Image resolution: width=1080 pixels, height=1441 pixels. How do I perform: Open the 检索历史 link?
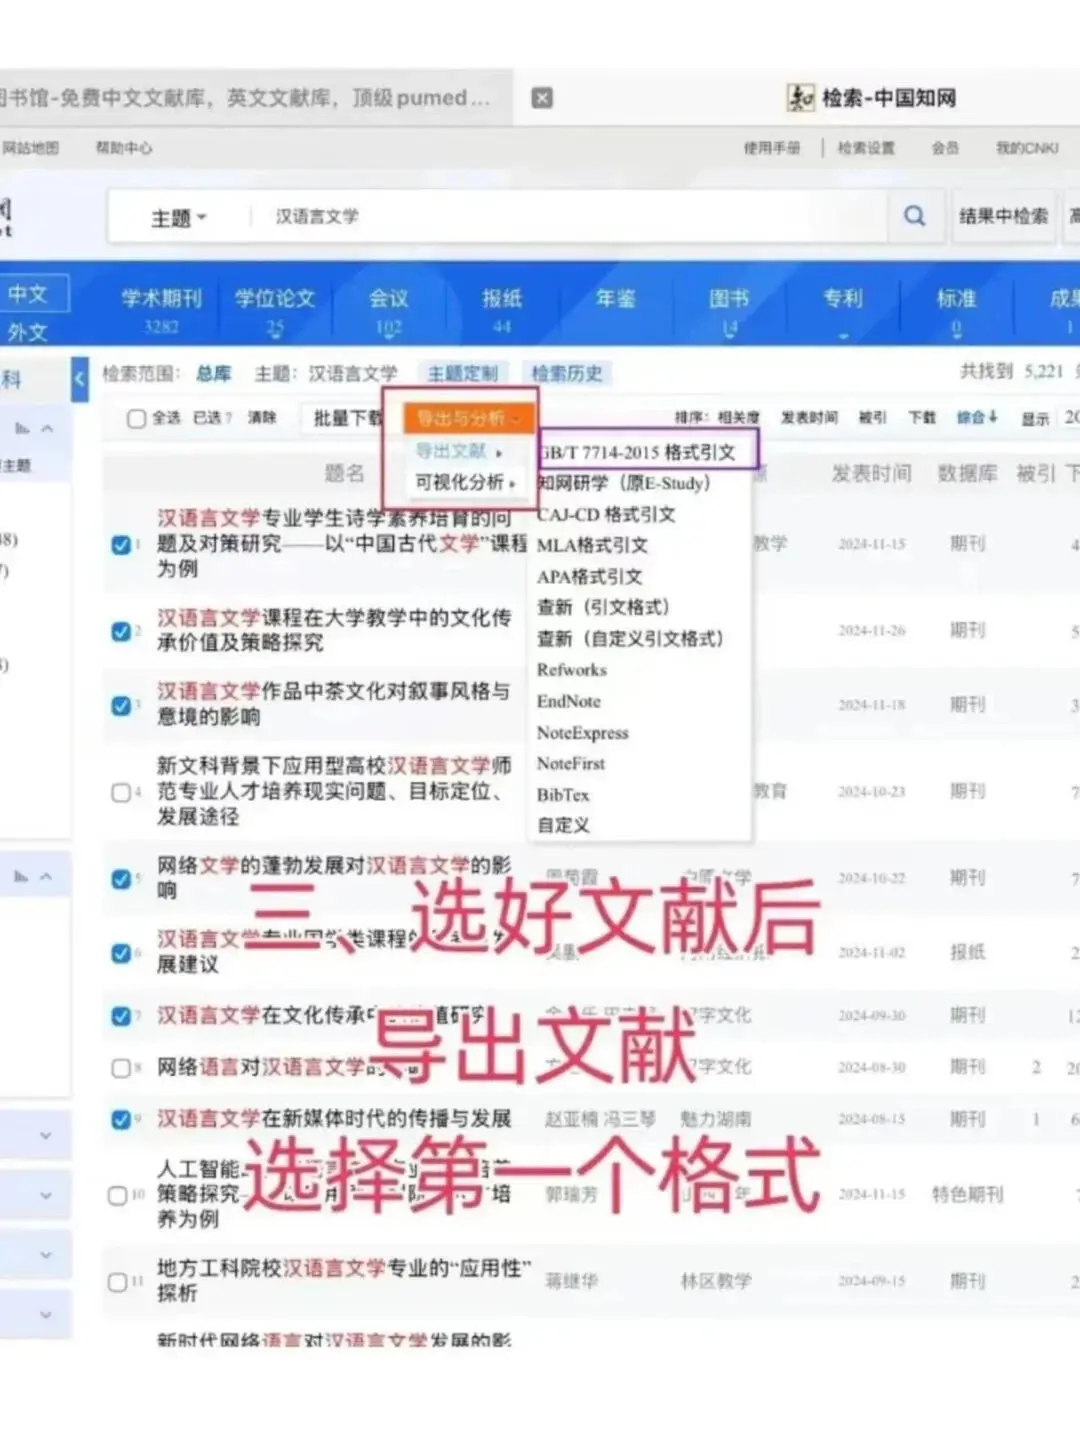[x=567, y=373]
